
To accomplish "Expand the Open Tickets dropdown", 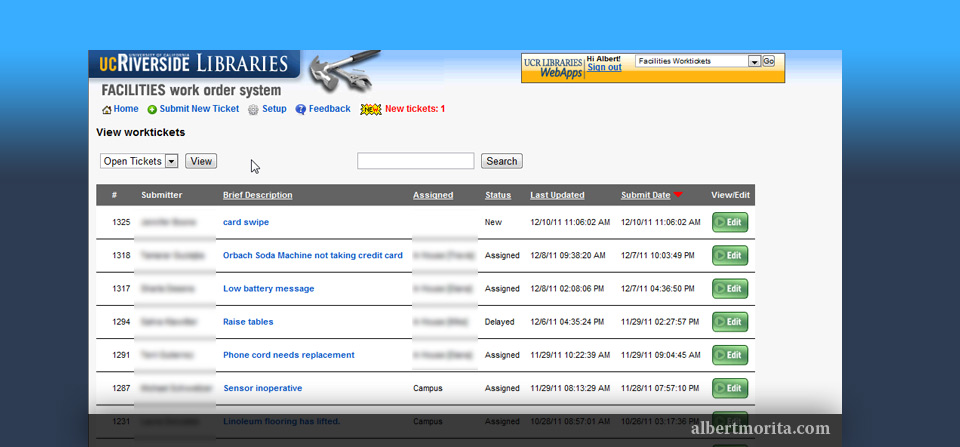I will (171, 161).
